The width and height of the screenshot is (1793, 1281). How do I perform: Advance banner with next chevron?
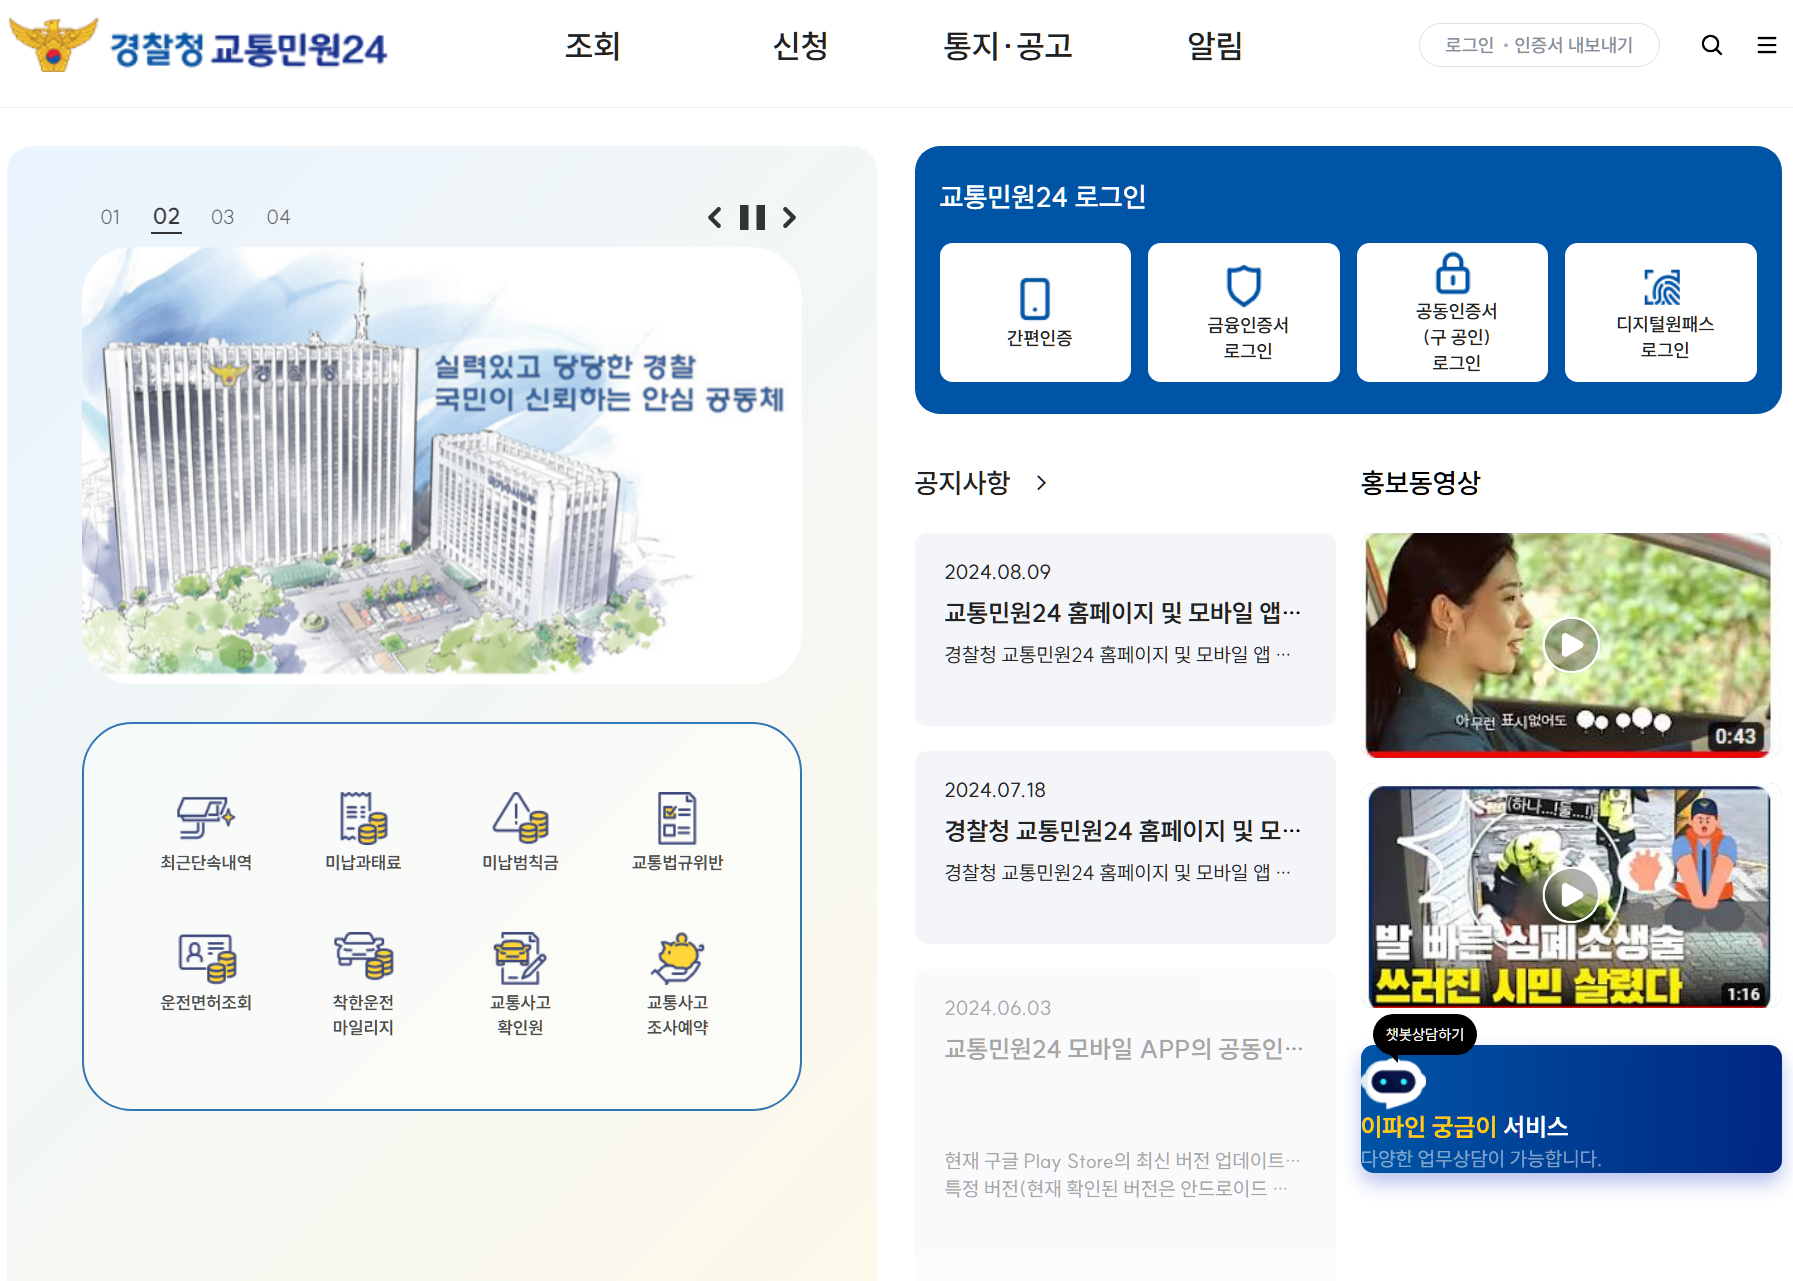[790, 216]
